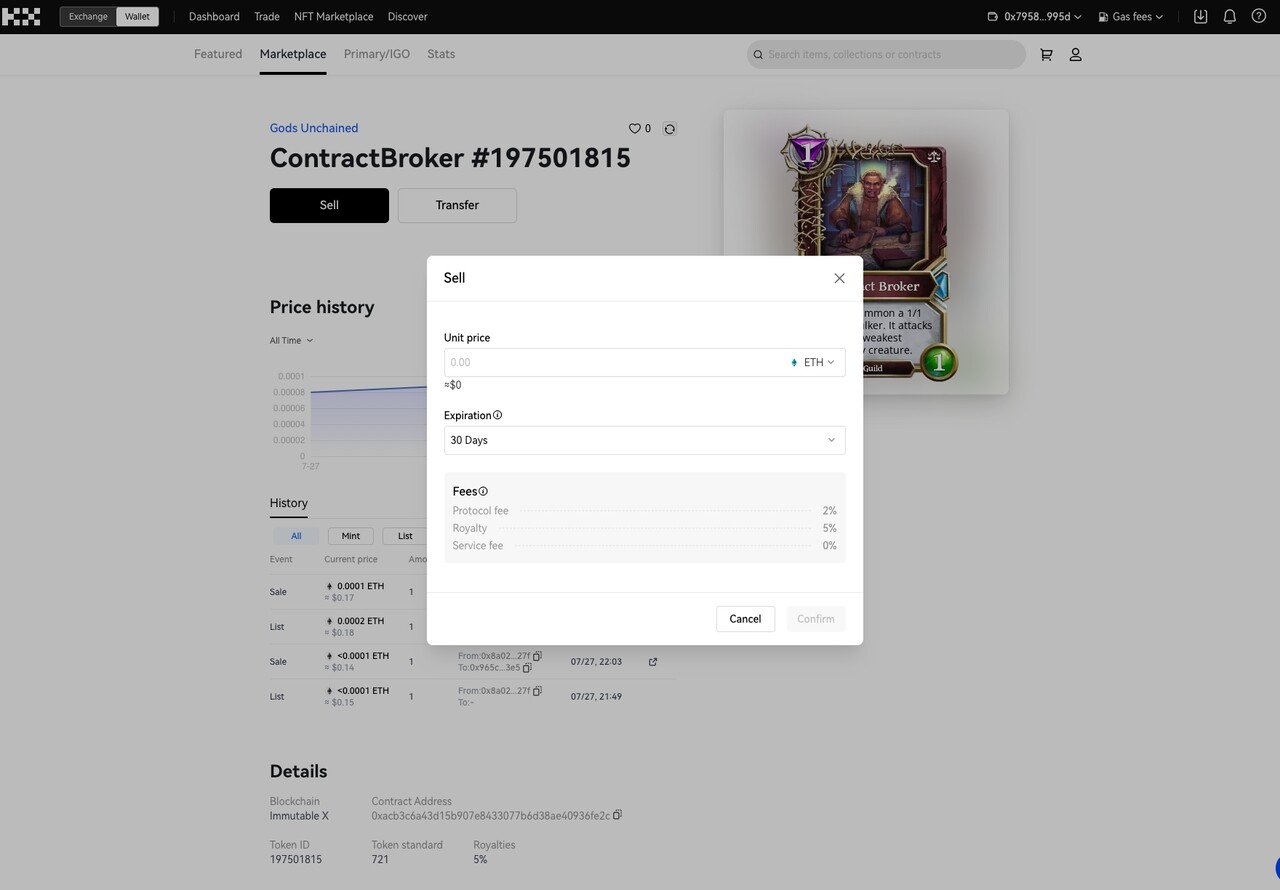
Task: Open Trade in the top menu
Action: [267, 16]
